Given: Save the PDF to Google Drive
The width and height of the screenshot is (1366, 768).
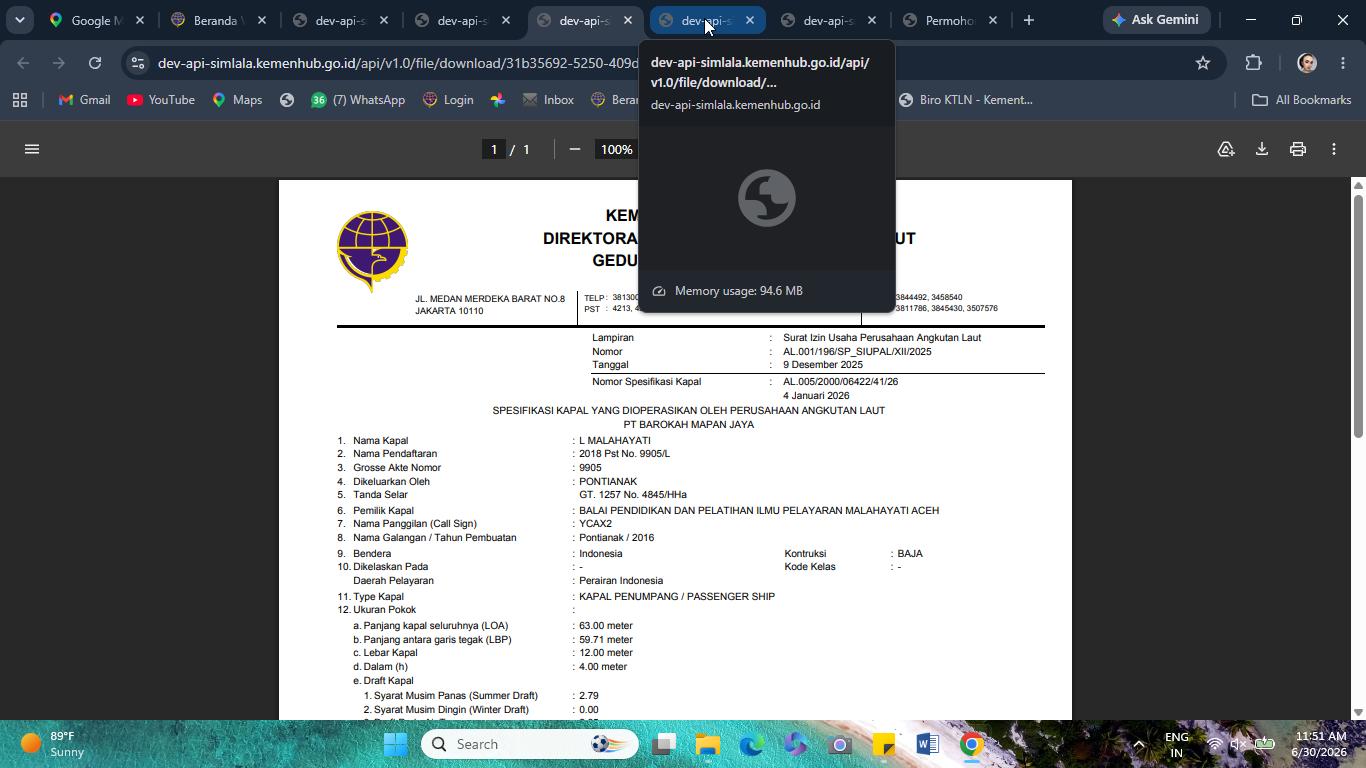Looking at the screenshot, I should (1225, 149).
